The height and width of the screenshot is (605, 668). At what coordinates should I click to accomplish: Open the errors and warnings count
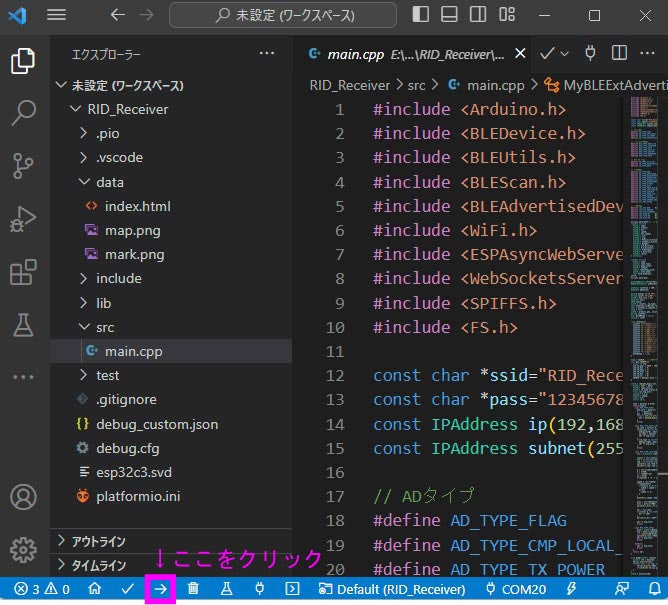coord(41,589)
